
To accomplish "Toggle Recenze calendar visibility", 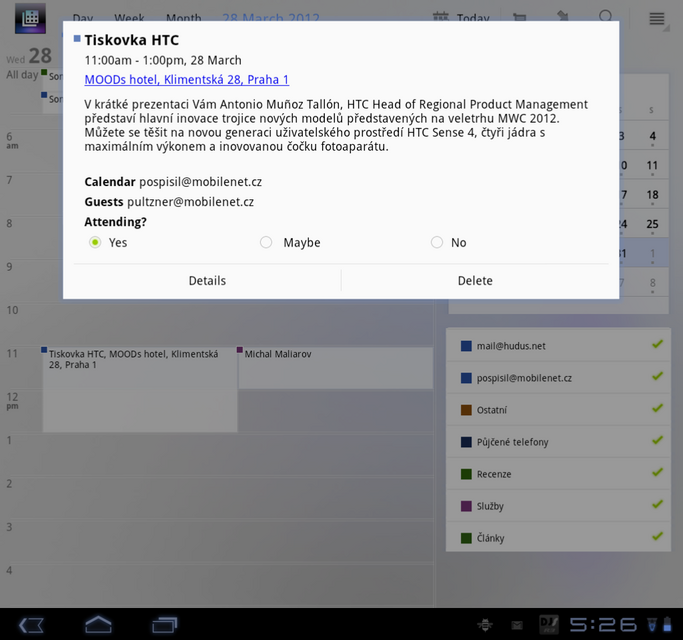I will (558, 474).
